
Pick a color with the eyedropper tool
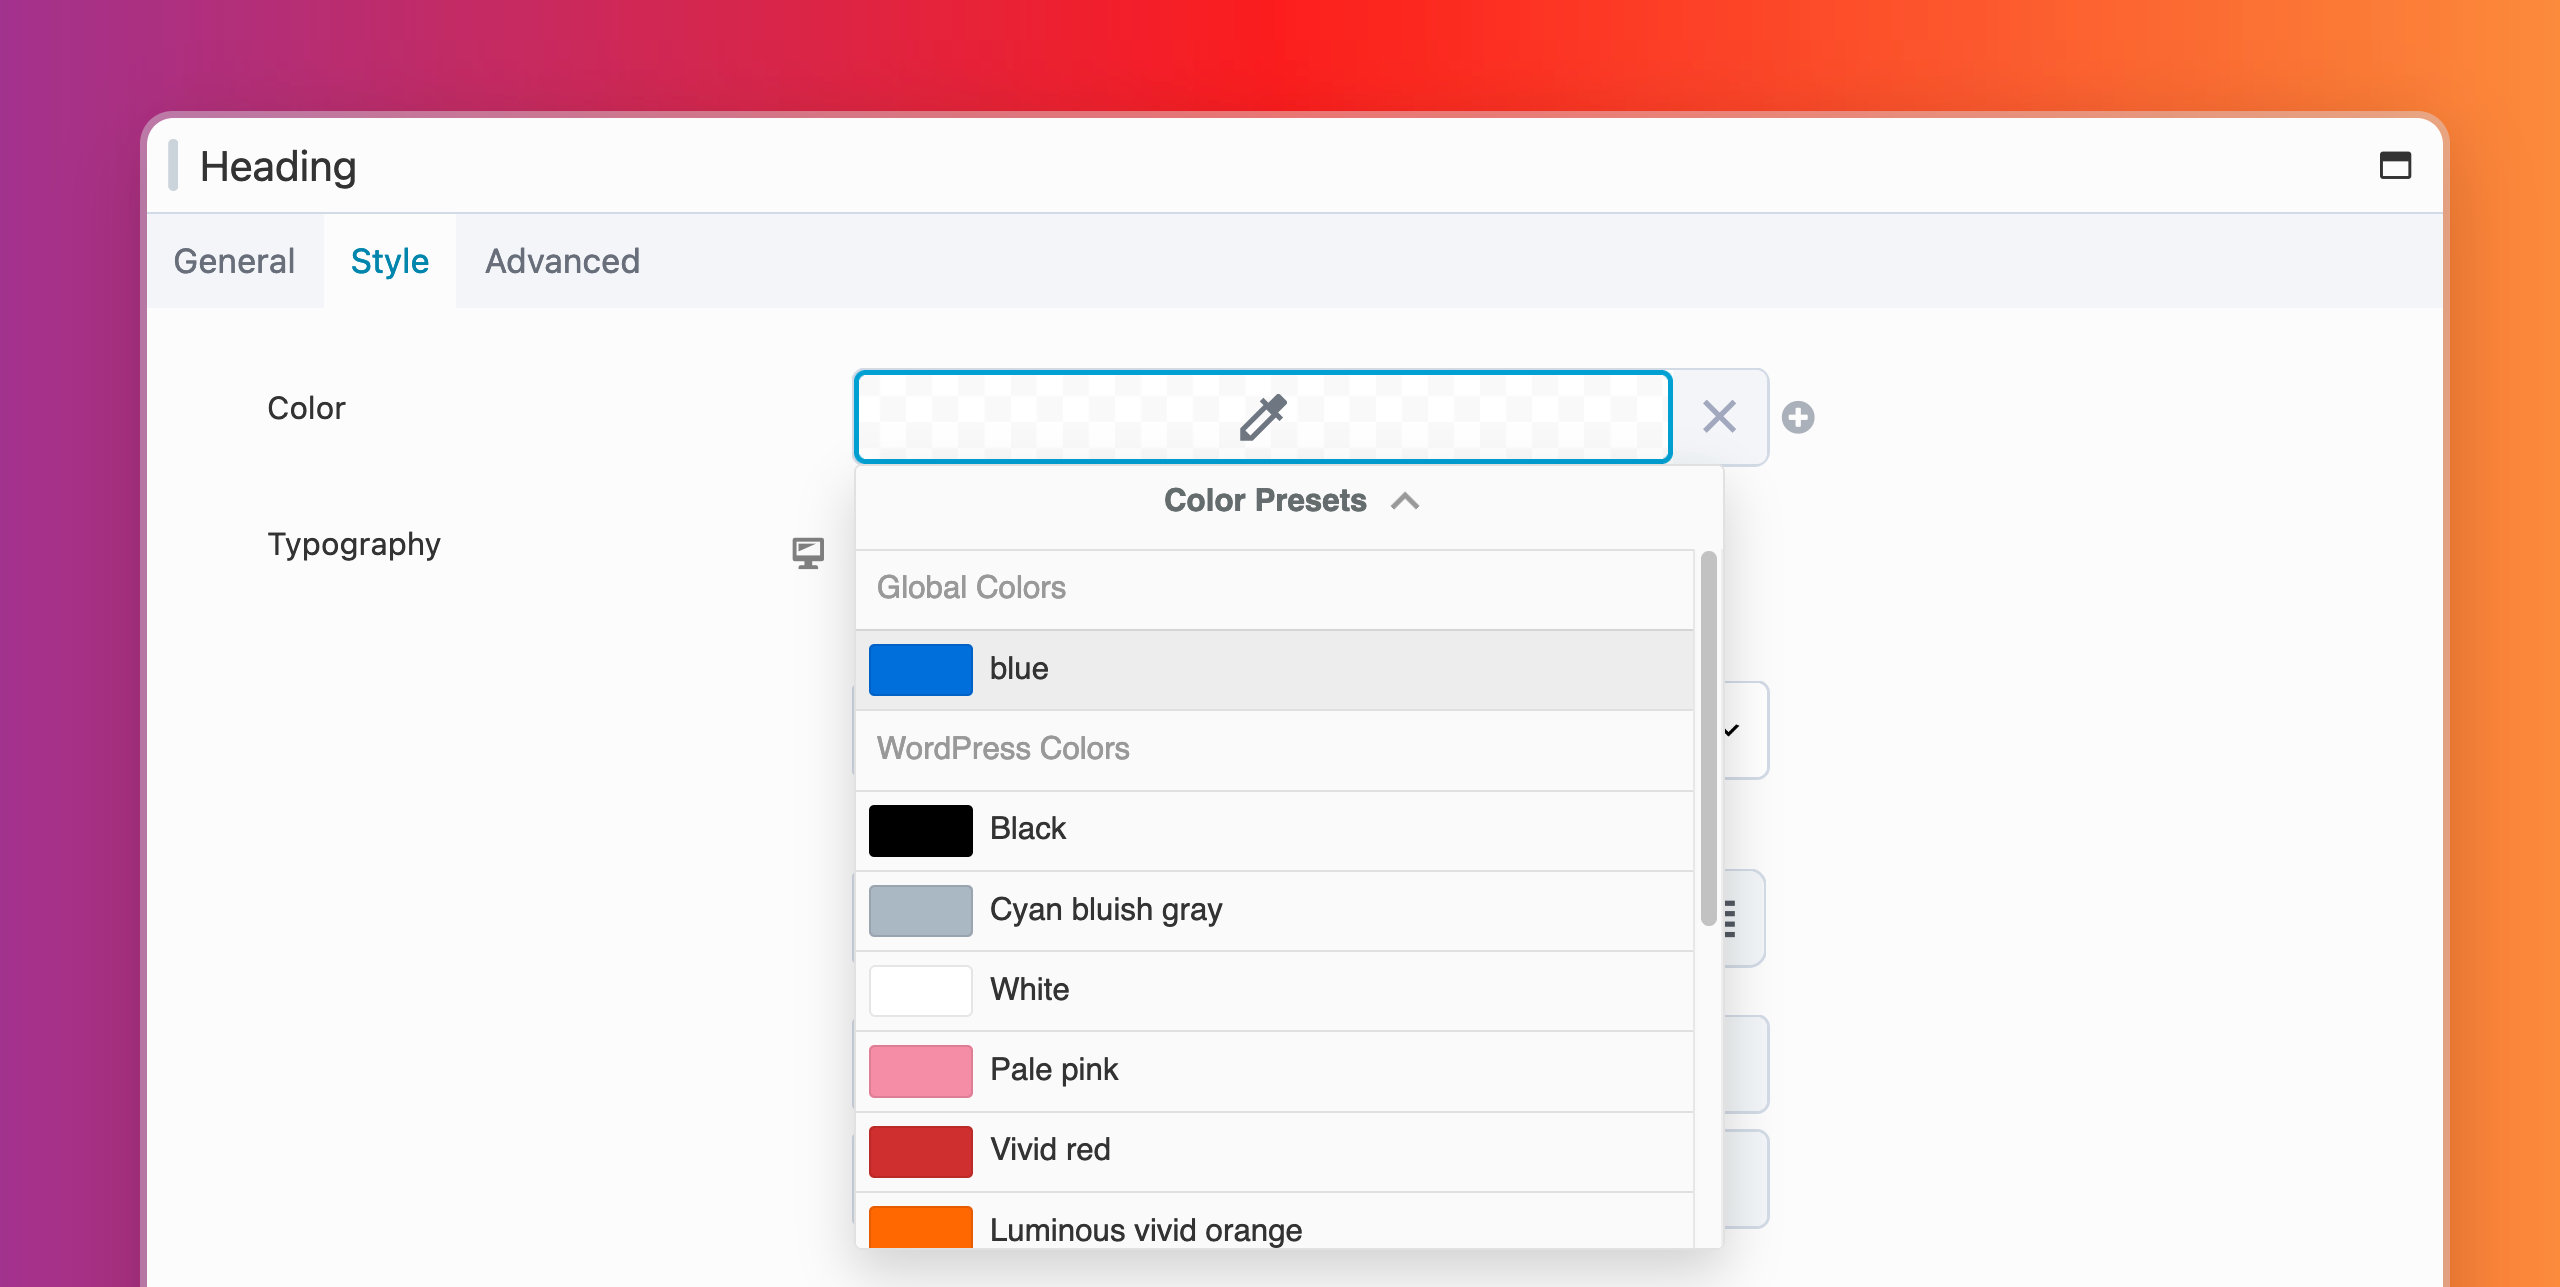1262,416
